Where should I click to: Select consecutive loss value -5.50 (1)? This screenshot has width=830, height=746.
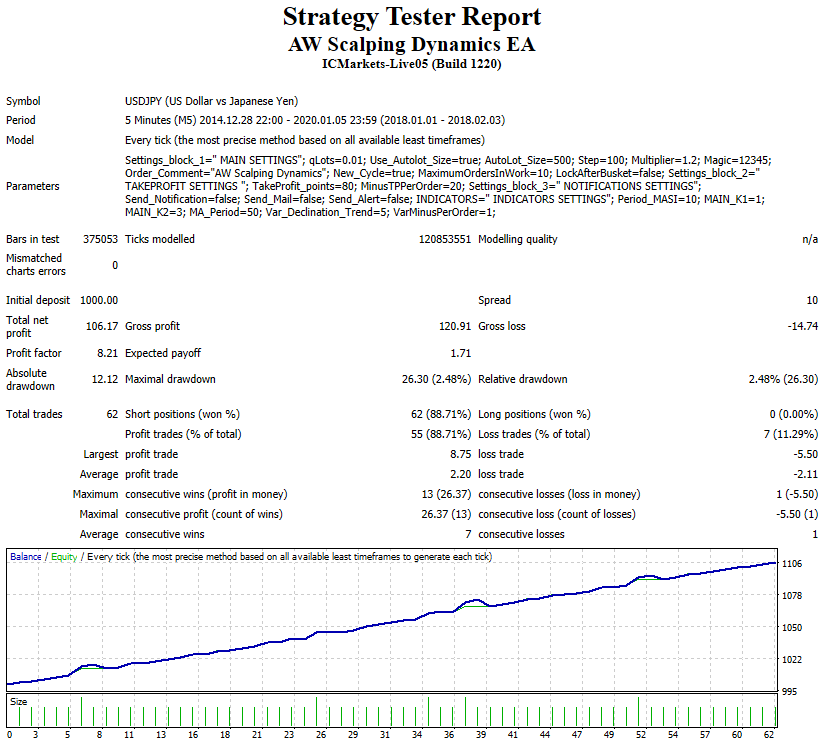tap(797, 514)
